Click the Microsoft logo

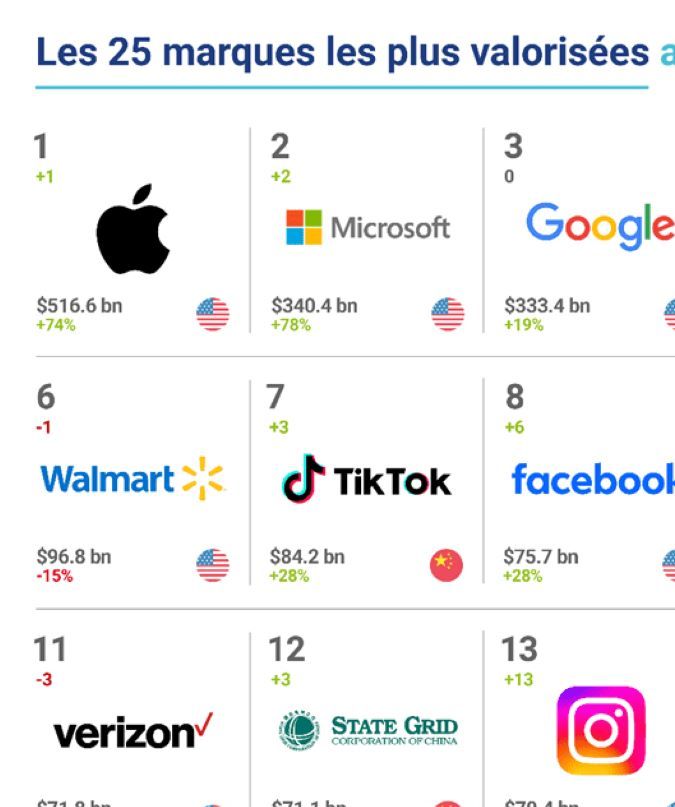coord(367,227)
